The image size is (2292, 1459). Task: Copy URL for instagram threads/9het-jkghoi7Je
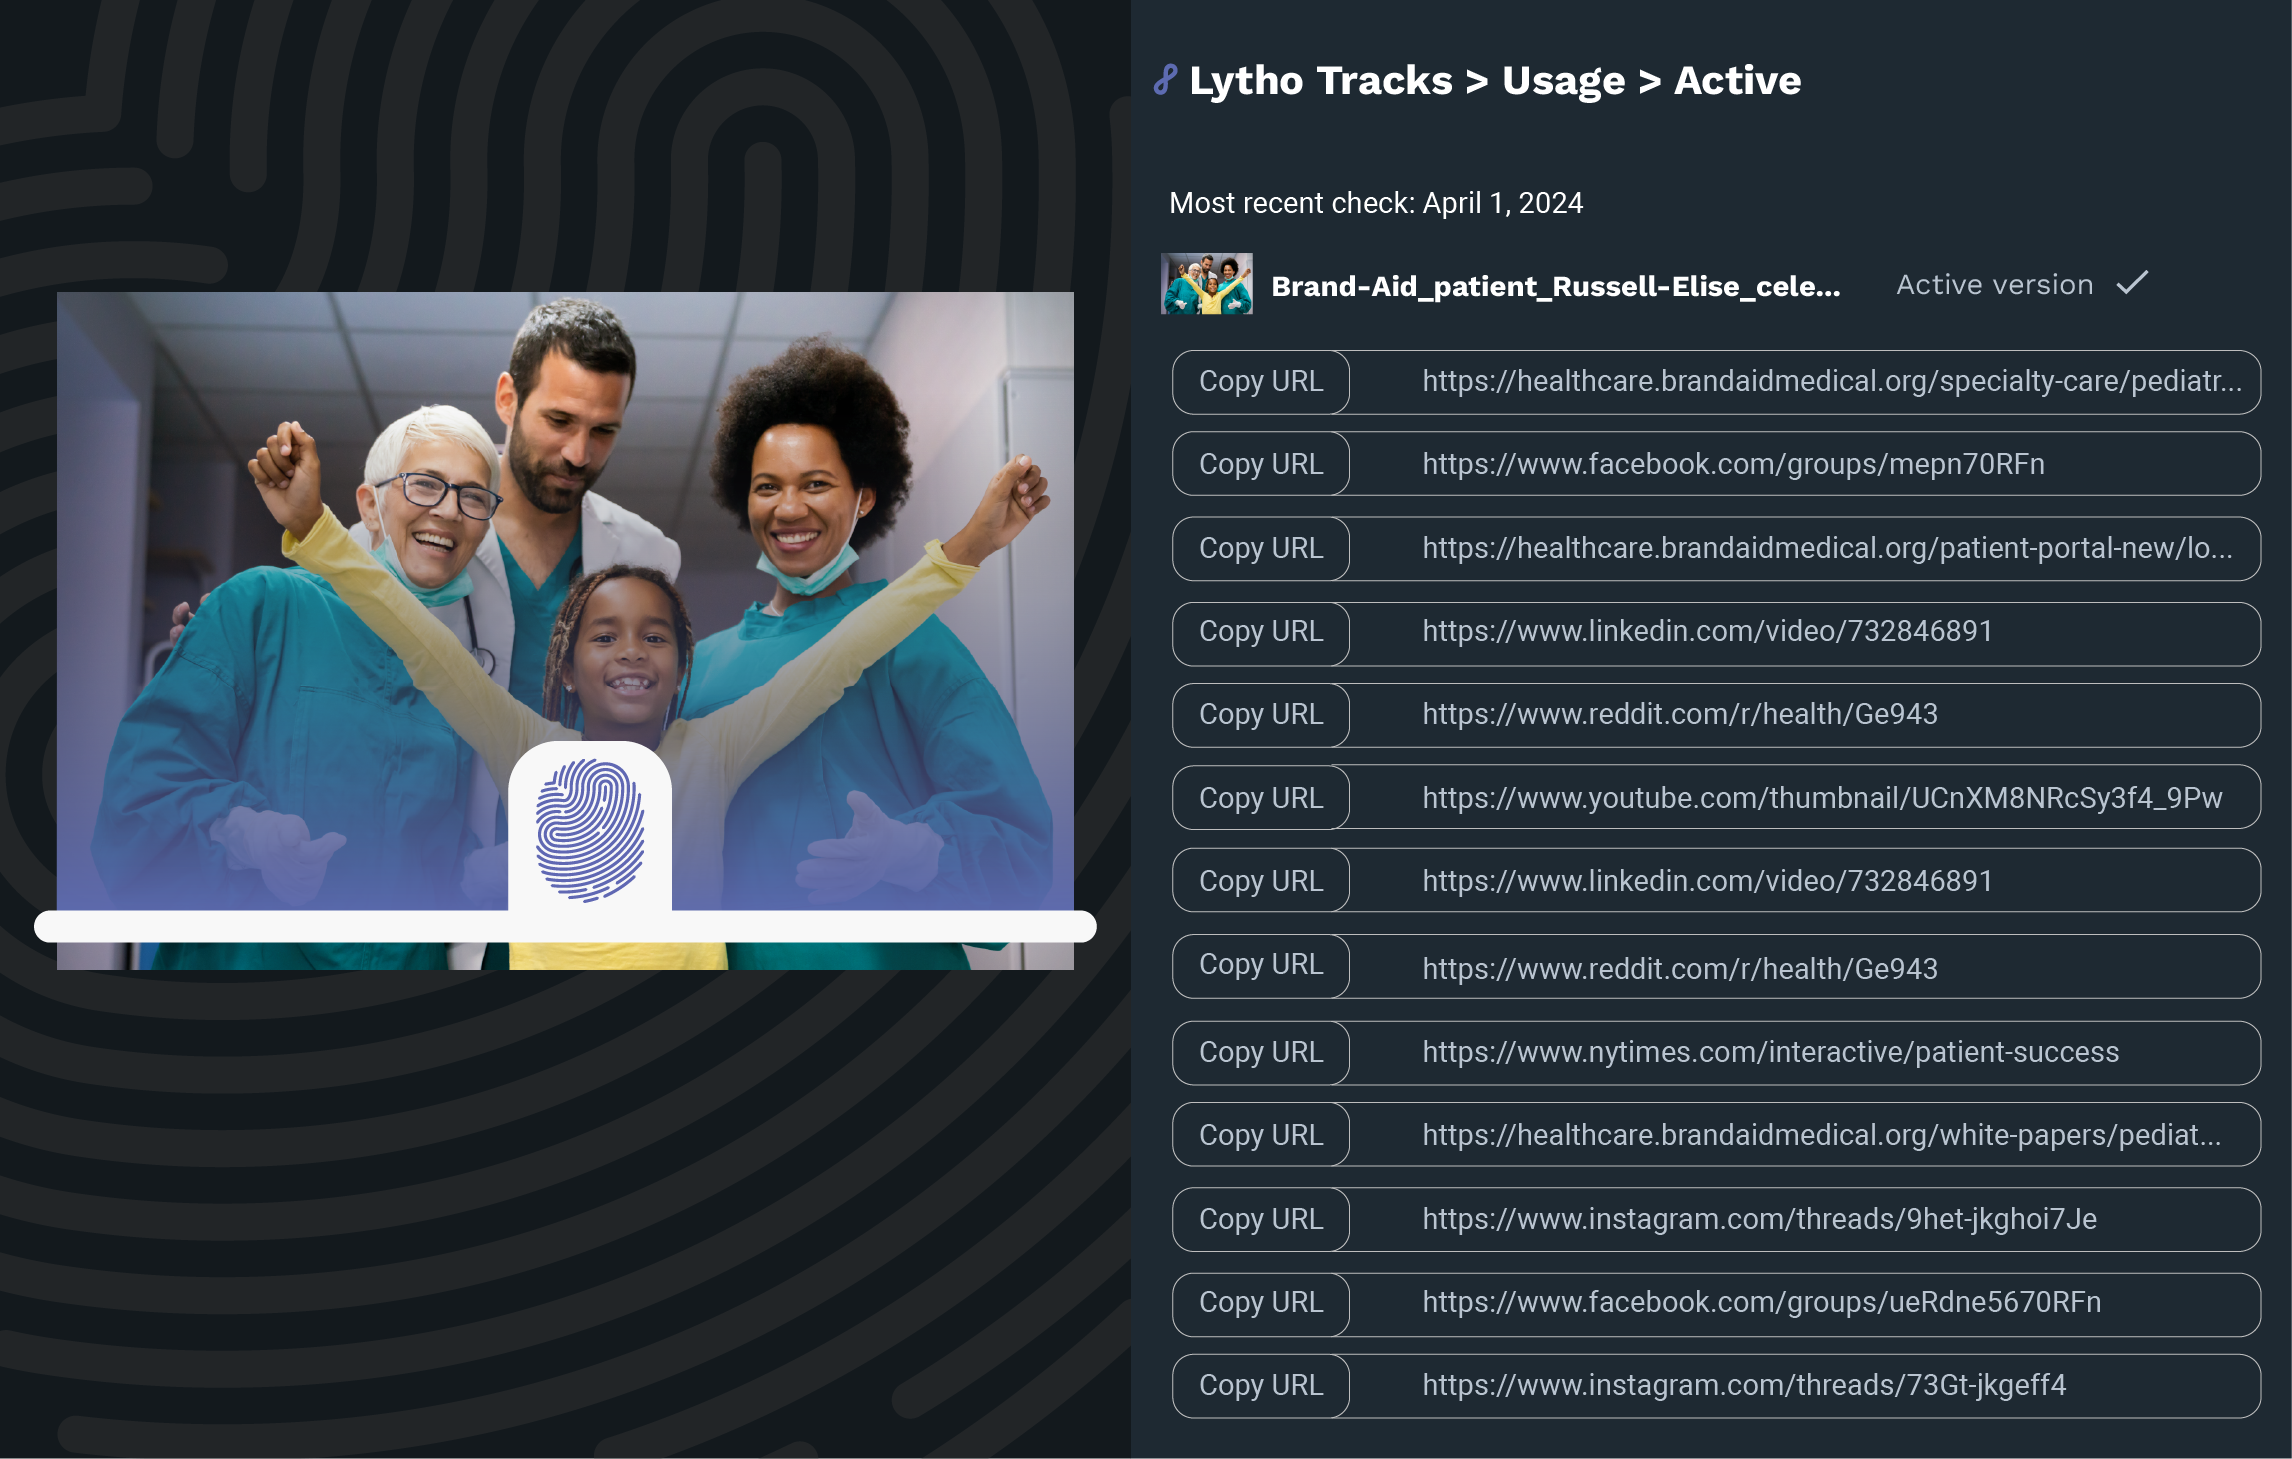pyautogui.click(x=1261, y=1219)
